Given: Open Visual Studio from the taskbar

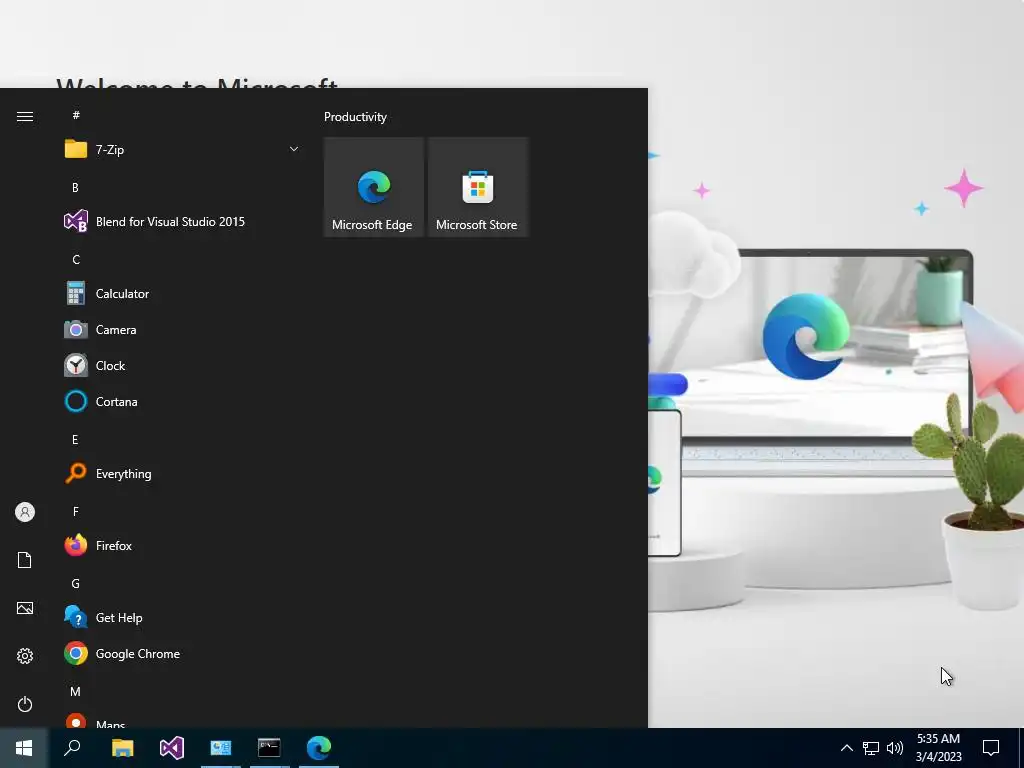Looking at the screenshot, I should point(172,748).
